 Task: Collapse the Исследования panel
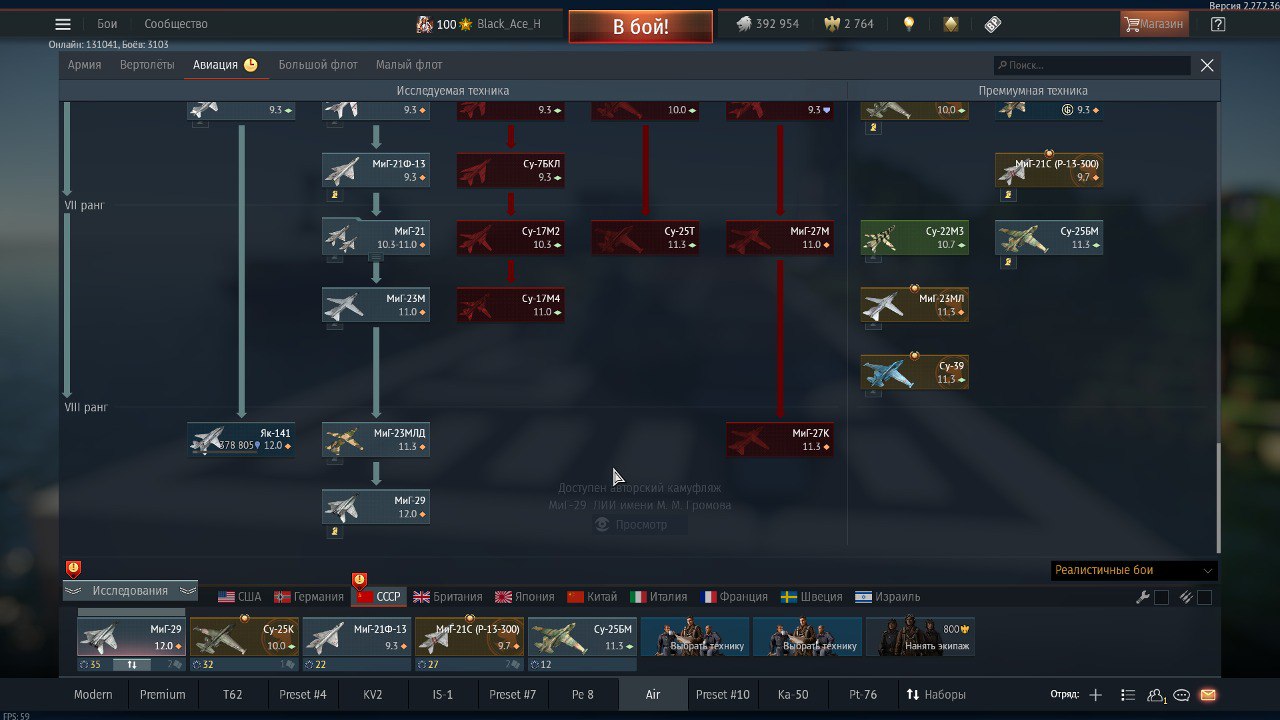tap(130, 591)
